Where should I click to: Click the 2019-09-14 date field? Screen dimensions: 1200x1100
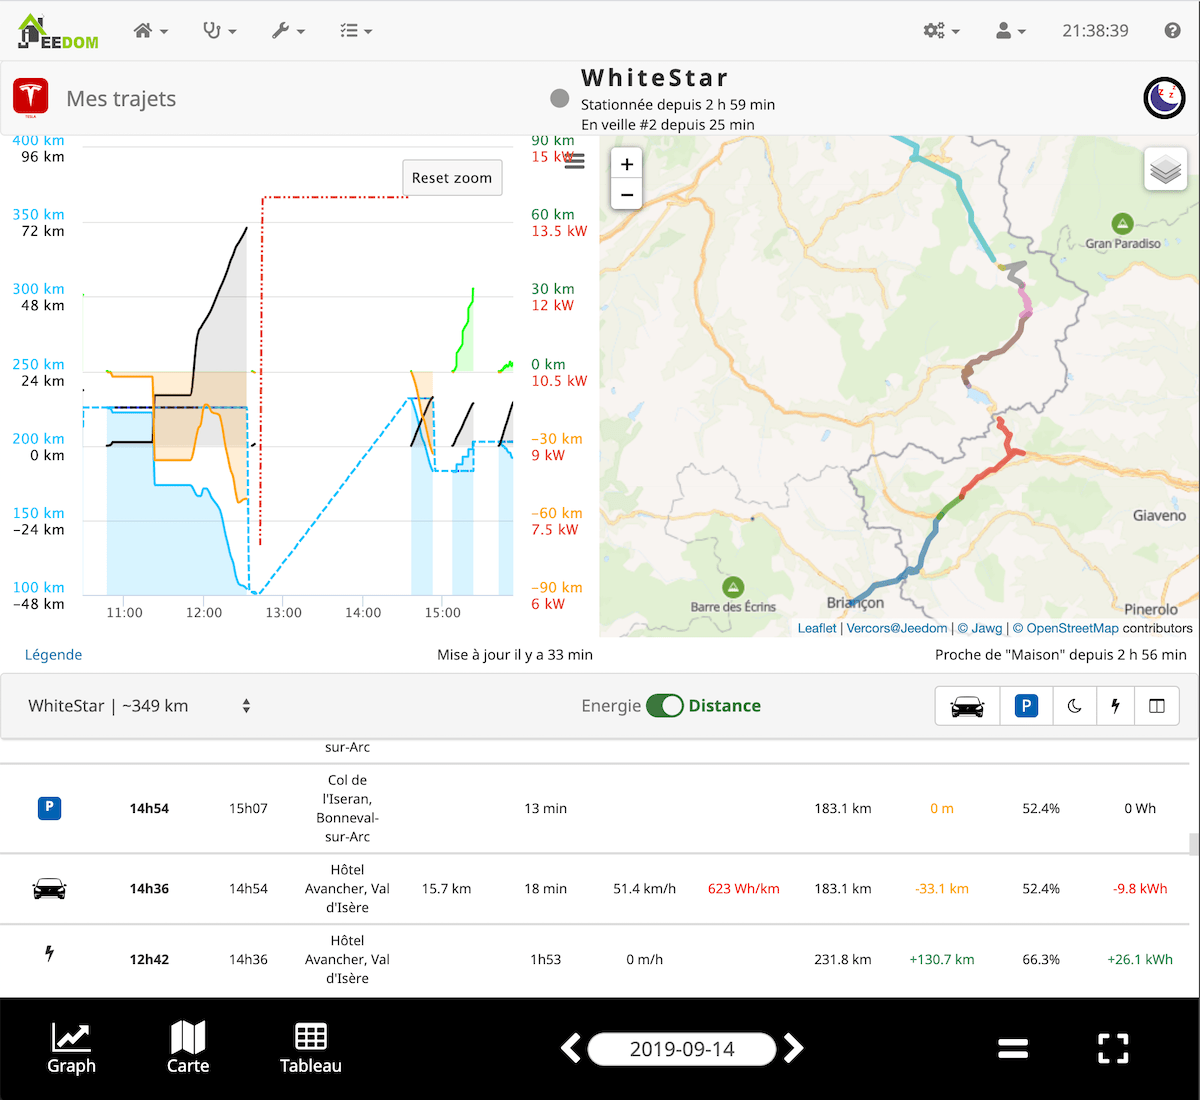682,1049
